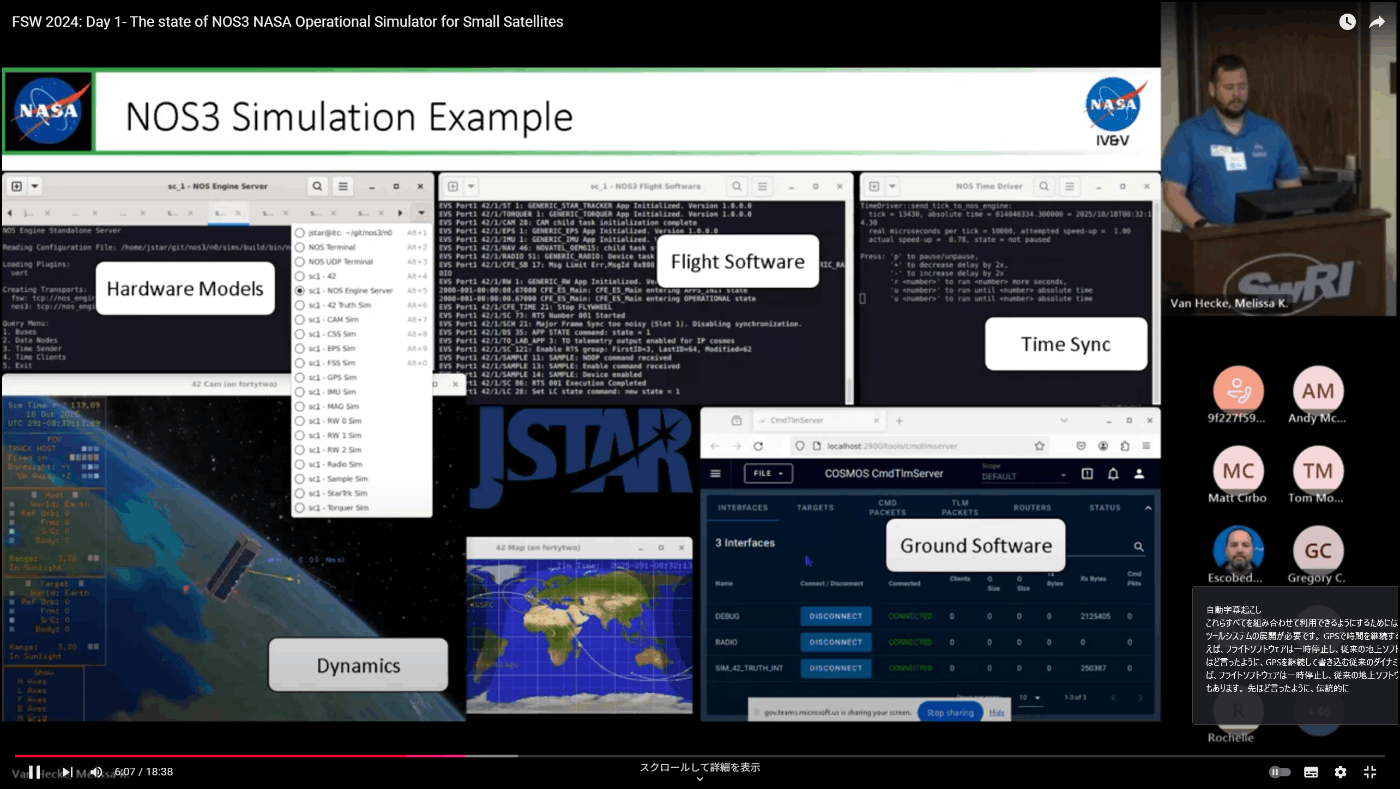Image resolution: width=1400 pixels, height=789 pixels.
Task: Skip to the next video
Action: (x=67, y=772)
